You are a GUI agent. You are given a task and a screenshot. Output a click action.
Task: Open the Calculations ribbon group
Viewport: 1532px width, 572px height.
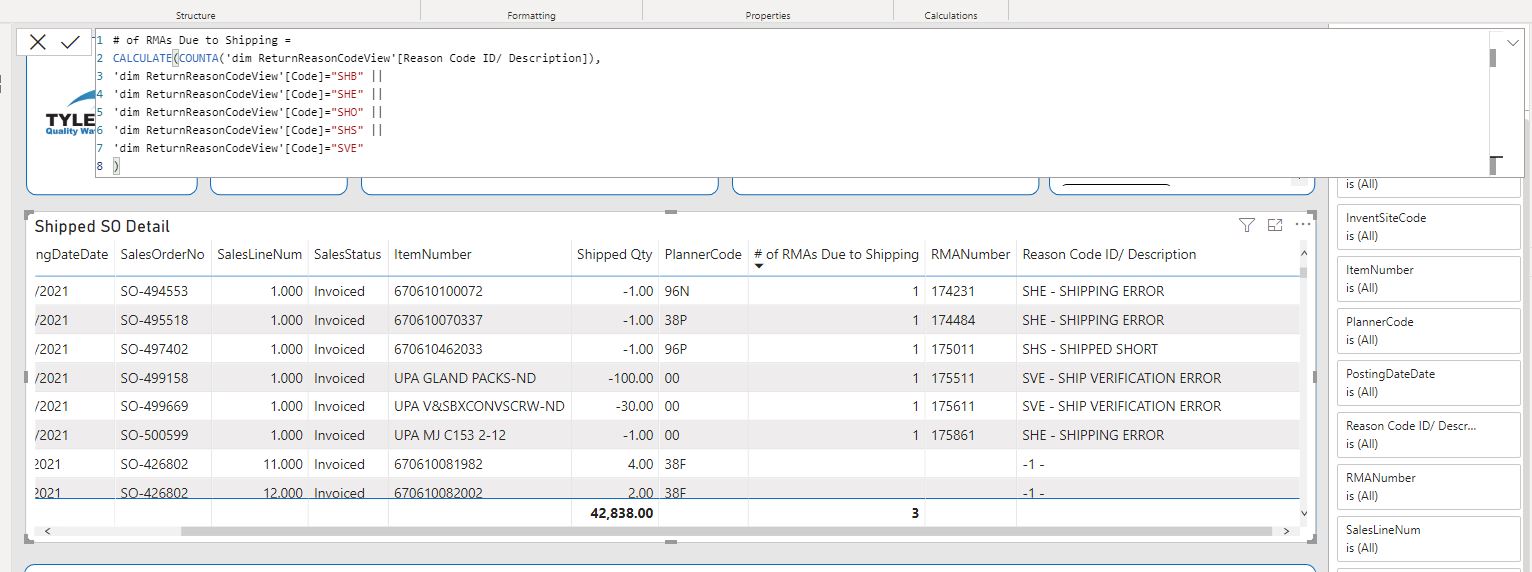pyautogui.click(x=951, y=15)
